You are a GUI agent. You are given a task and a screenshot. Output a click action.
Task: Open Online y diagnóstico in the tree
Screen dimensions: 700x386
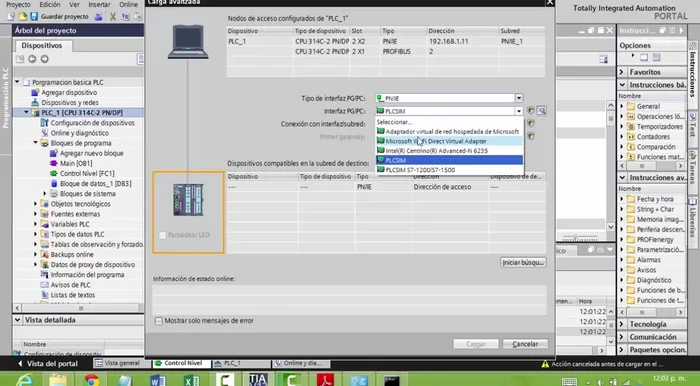[79, 133]
